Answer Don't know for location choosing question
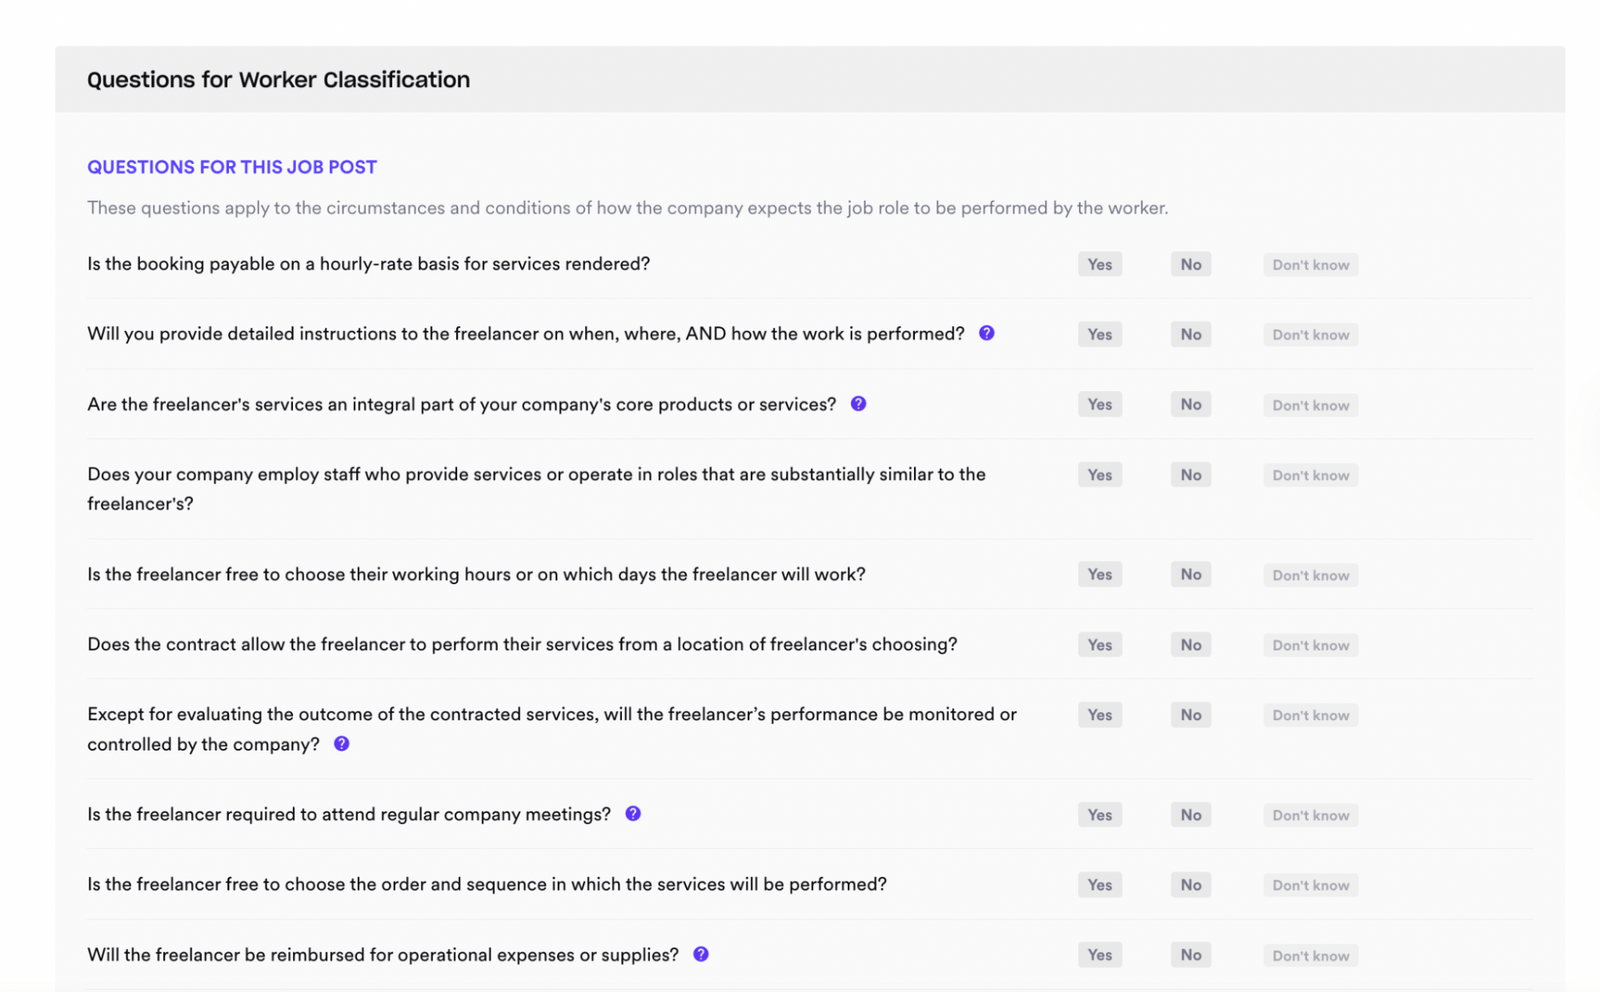 click(1310, 644)
